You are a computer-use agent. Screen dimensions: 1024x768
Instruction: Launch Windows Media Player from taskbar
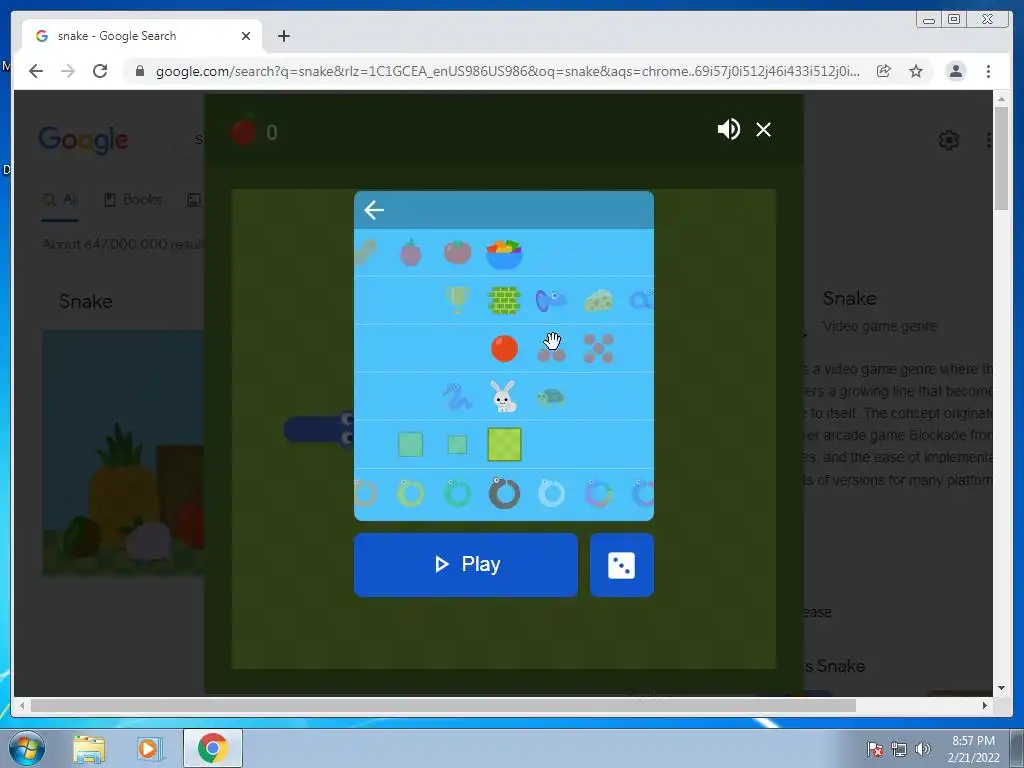click(x=149, y=748)
